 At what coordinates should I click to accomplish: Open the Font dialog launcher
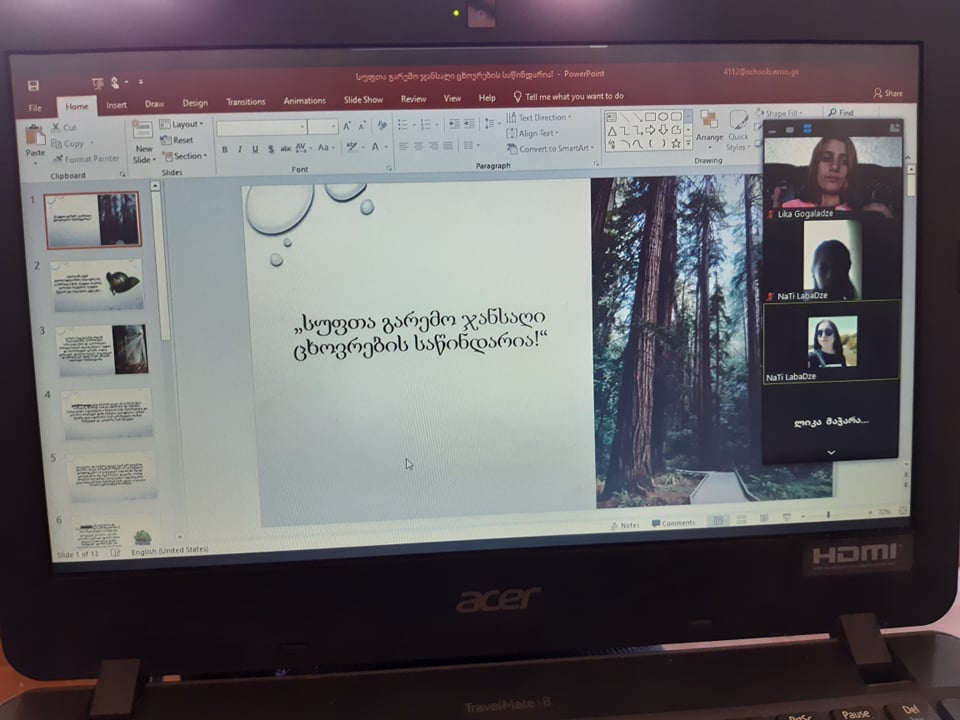(389, 168)
